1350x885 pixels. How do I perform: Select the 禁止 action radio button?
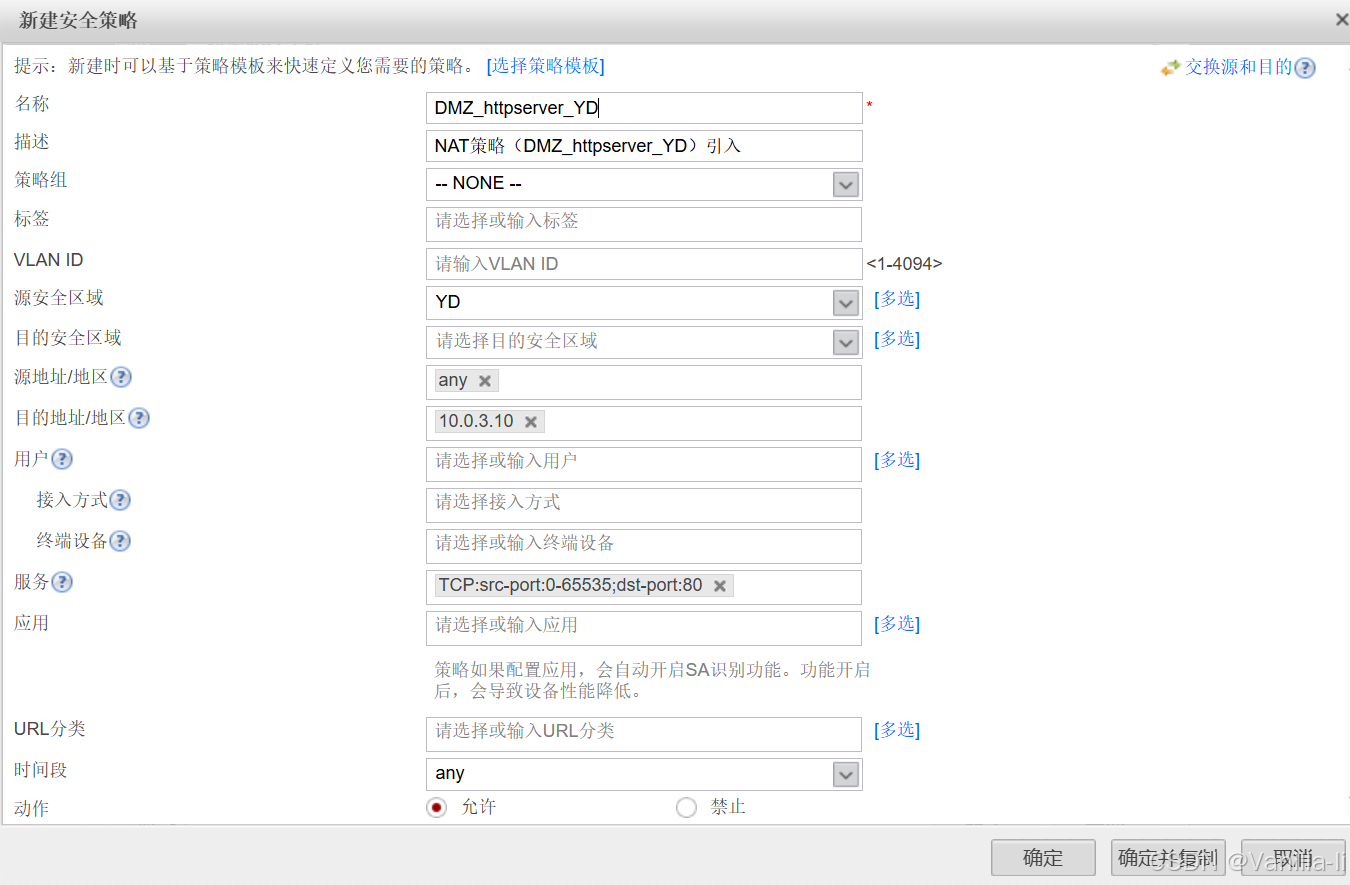[686, 807]
